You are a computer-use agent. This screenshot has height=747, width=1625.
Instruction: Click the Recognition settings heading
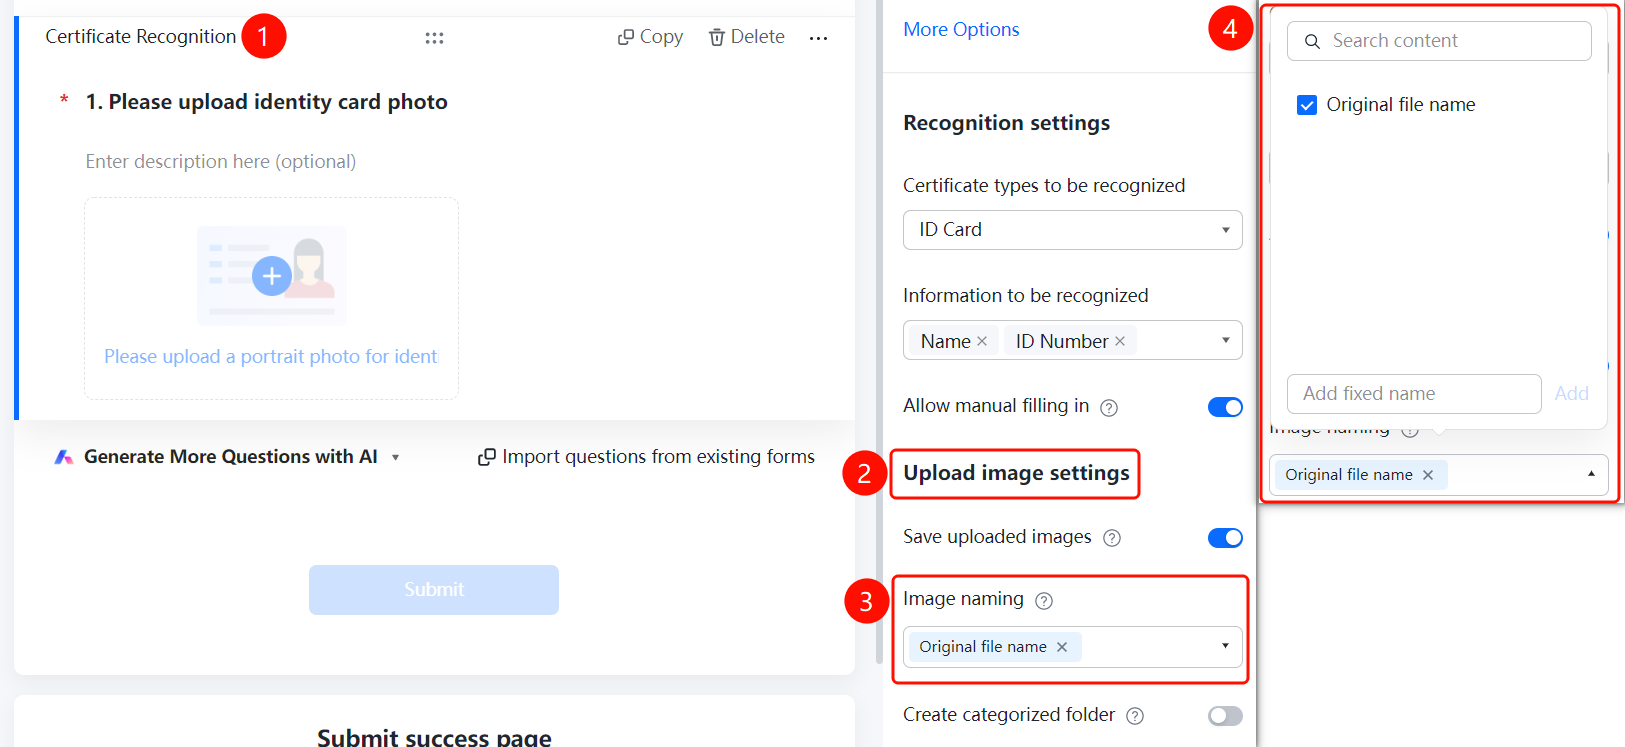pyautogui.click(x=1006, y=123)
